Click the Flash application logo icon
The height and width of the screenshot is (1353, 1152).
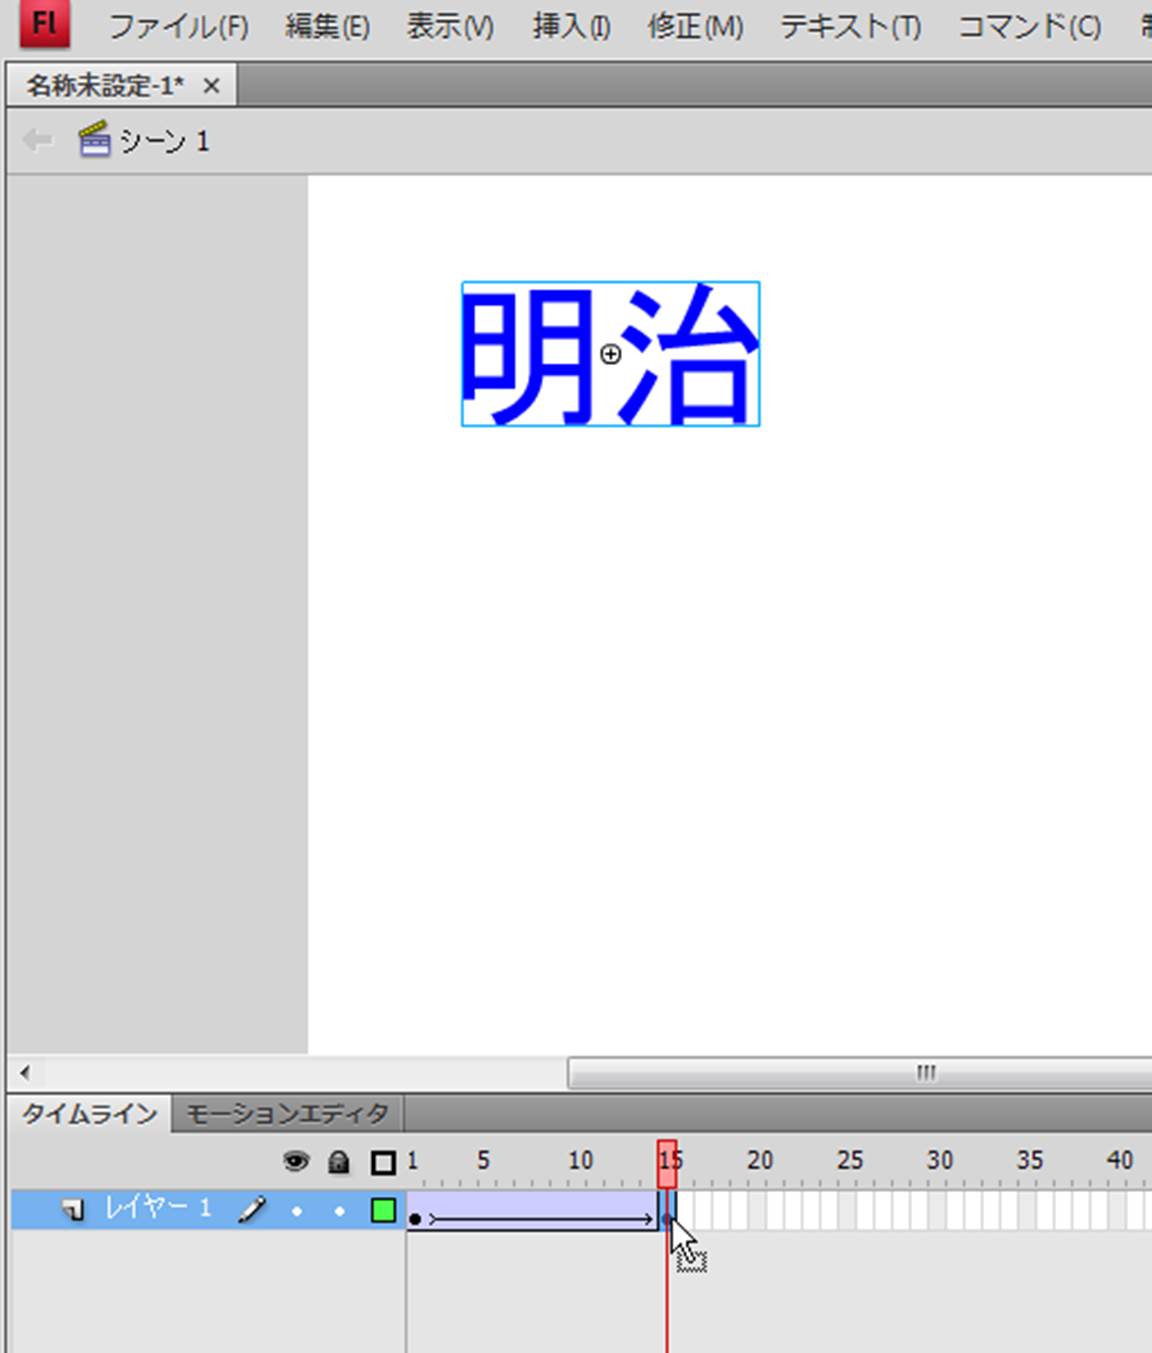pos(44,24)
